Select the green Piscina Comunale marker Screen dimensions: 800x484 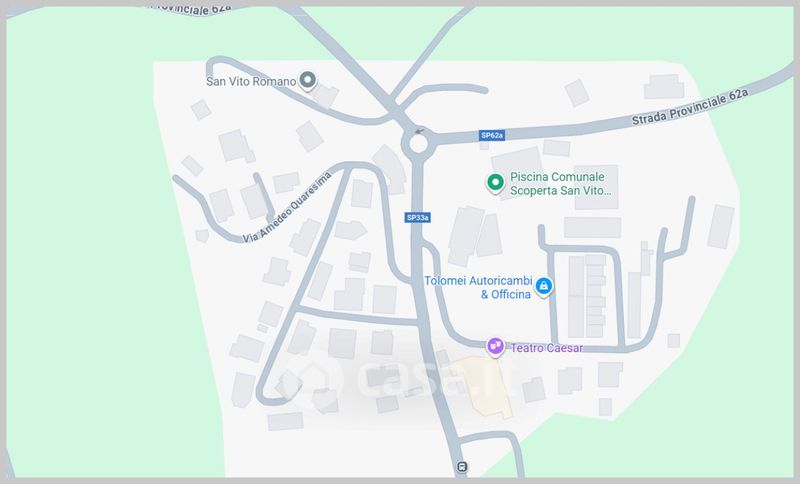(495, 183)
